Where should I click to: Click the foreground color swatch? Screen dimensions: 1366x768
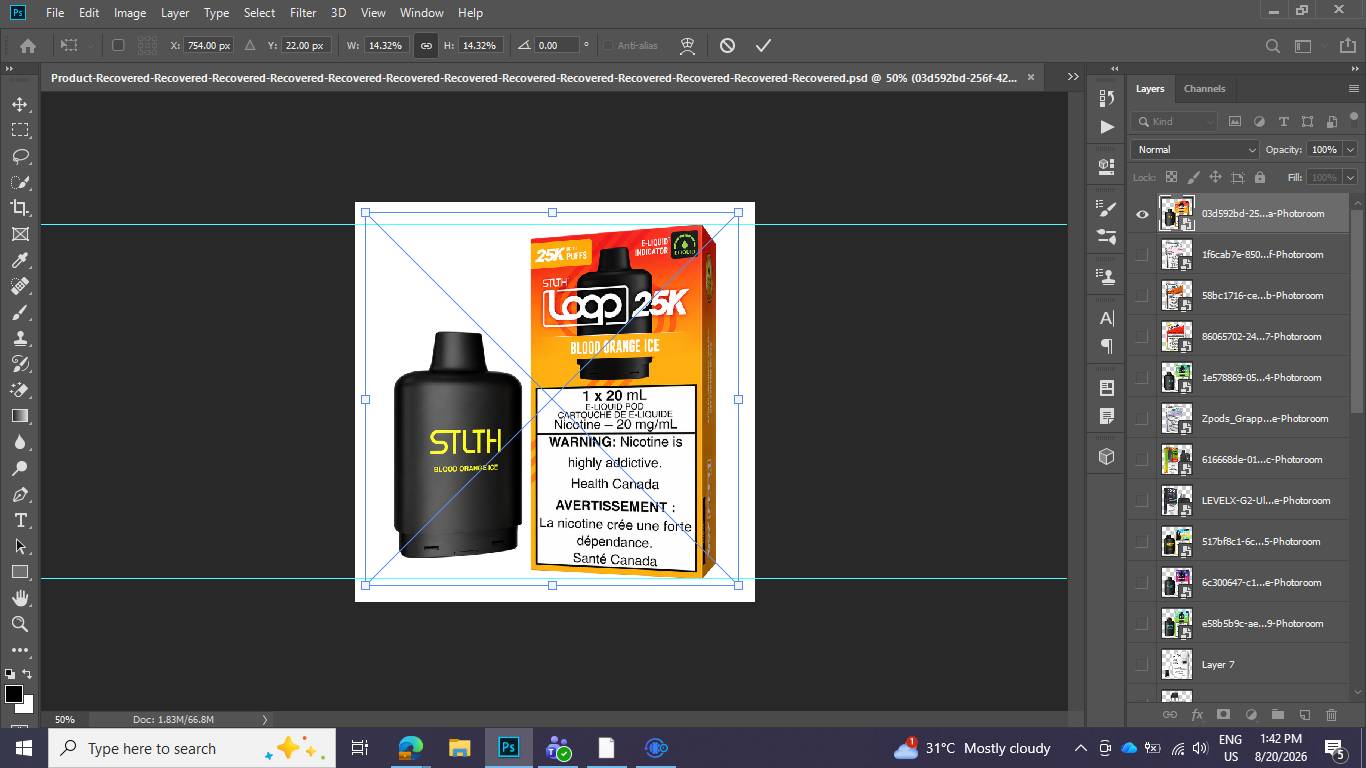pyautogui.click(x=13, y=694)
